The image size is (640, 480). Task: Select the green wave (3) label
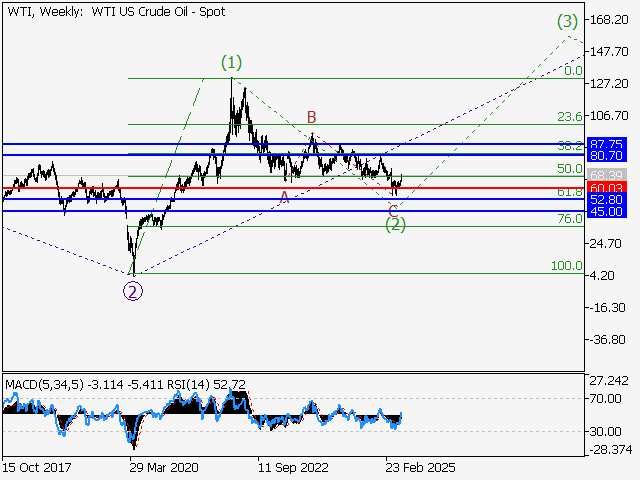(x=567, y=20)
